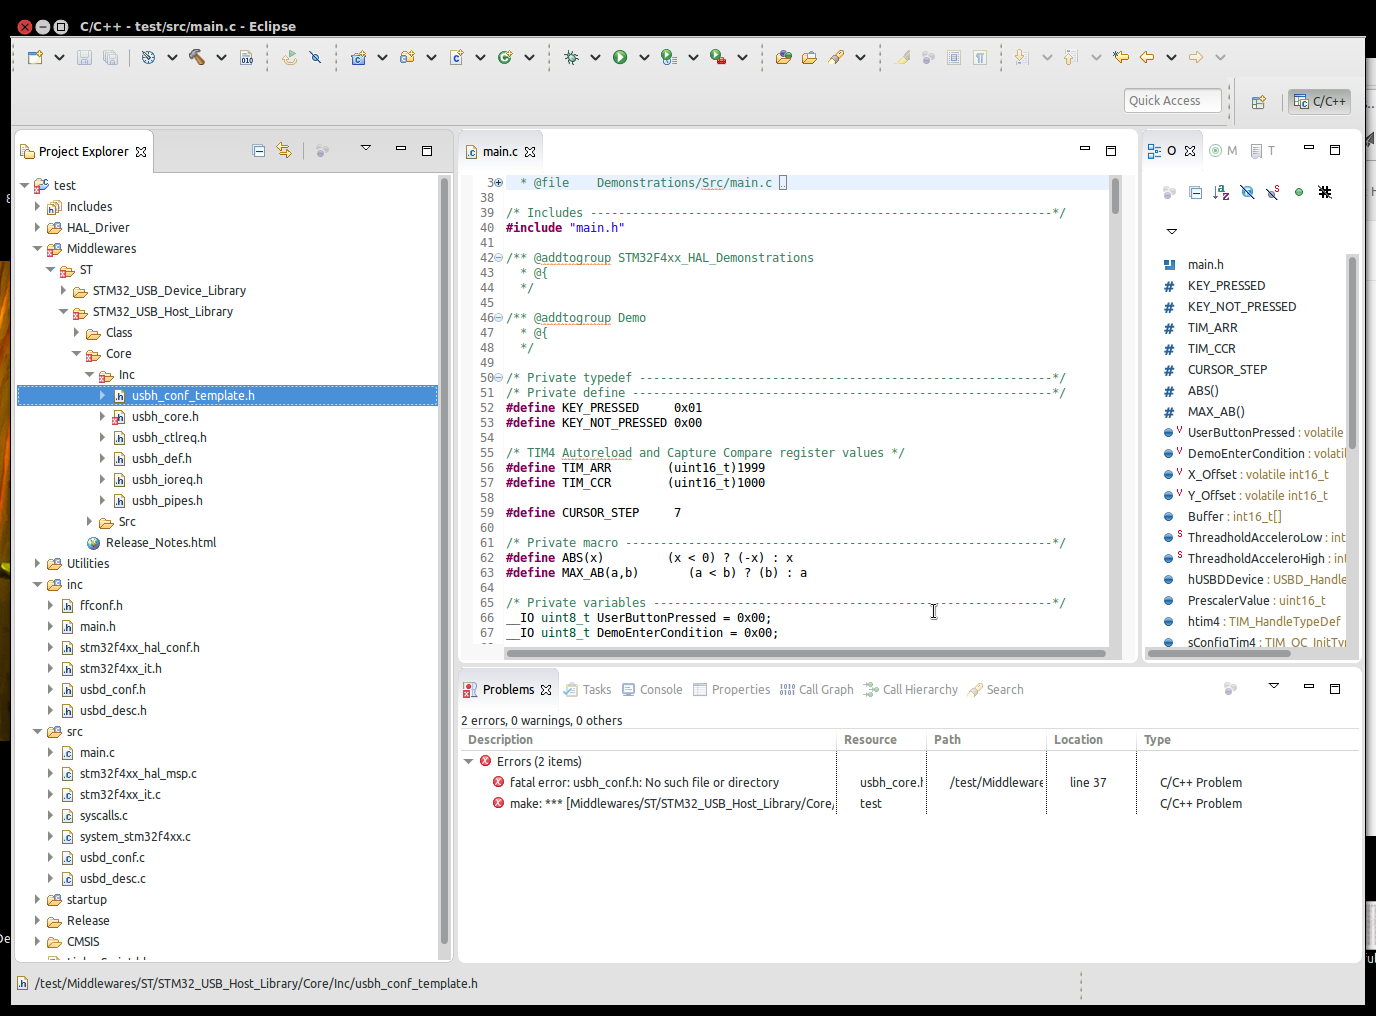Select the C/C++ perspective button
This screenshot has height=1016, width=1376.
point(1320,101)
